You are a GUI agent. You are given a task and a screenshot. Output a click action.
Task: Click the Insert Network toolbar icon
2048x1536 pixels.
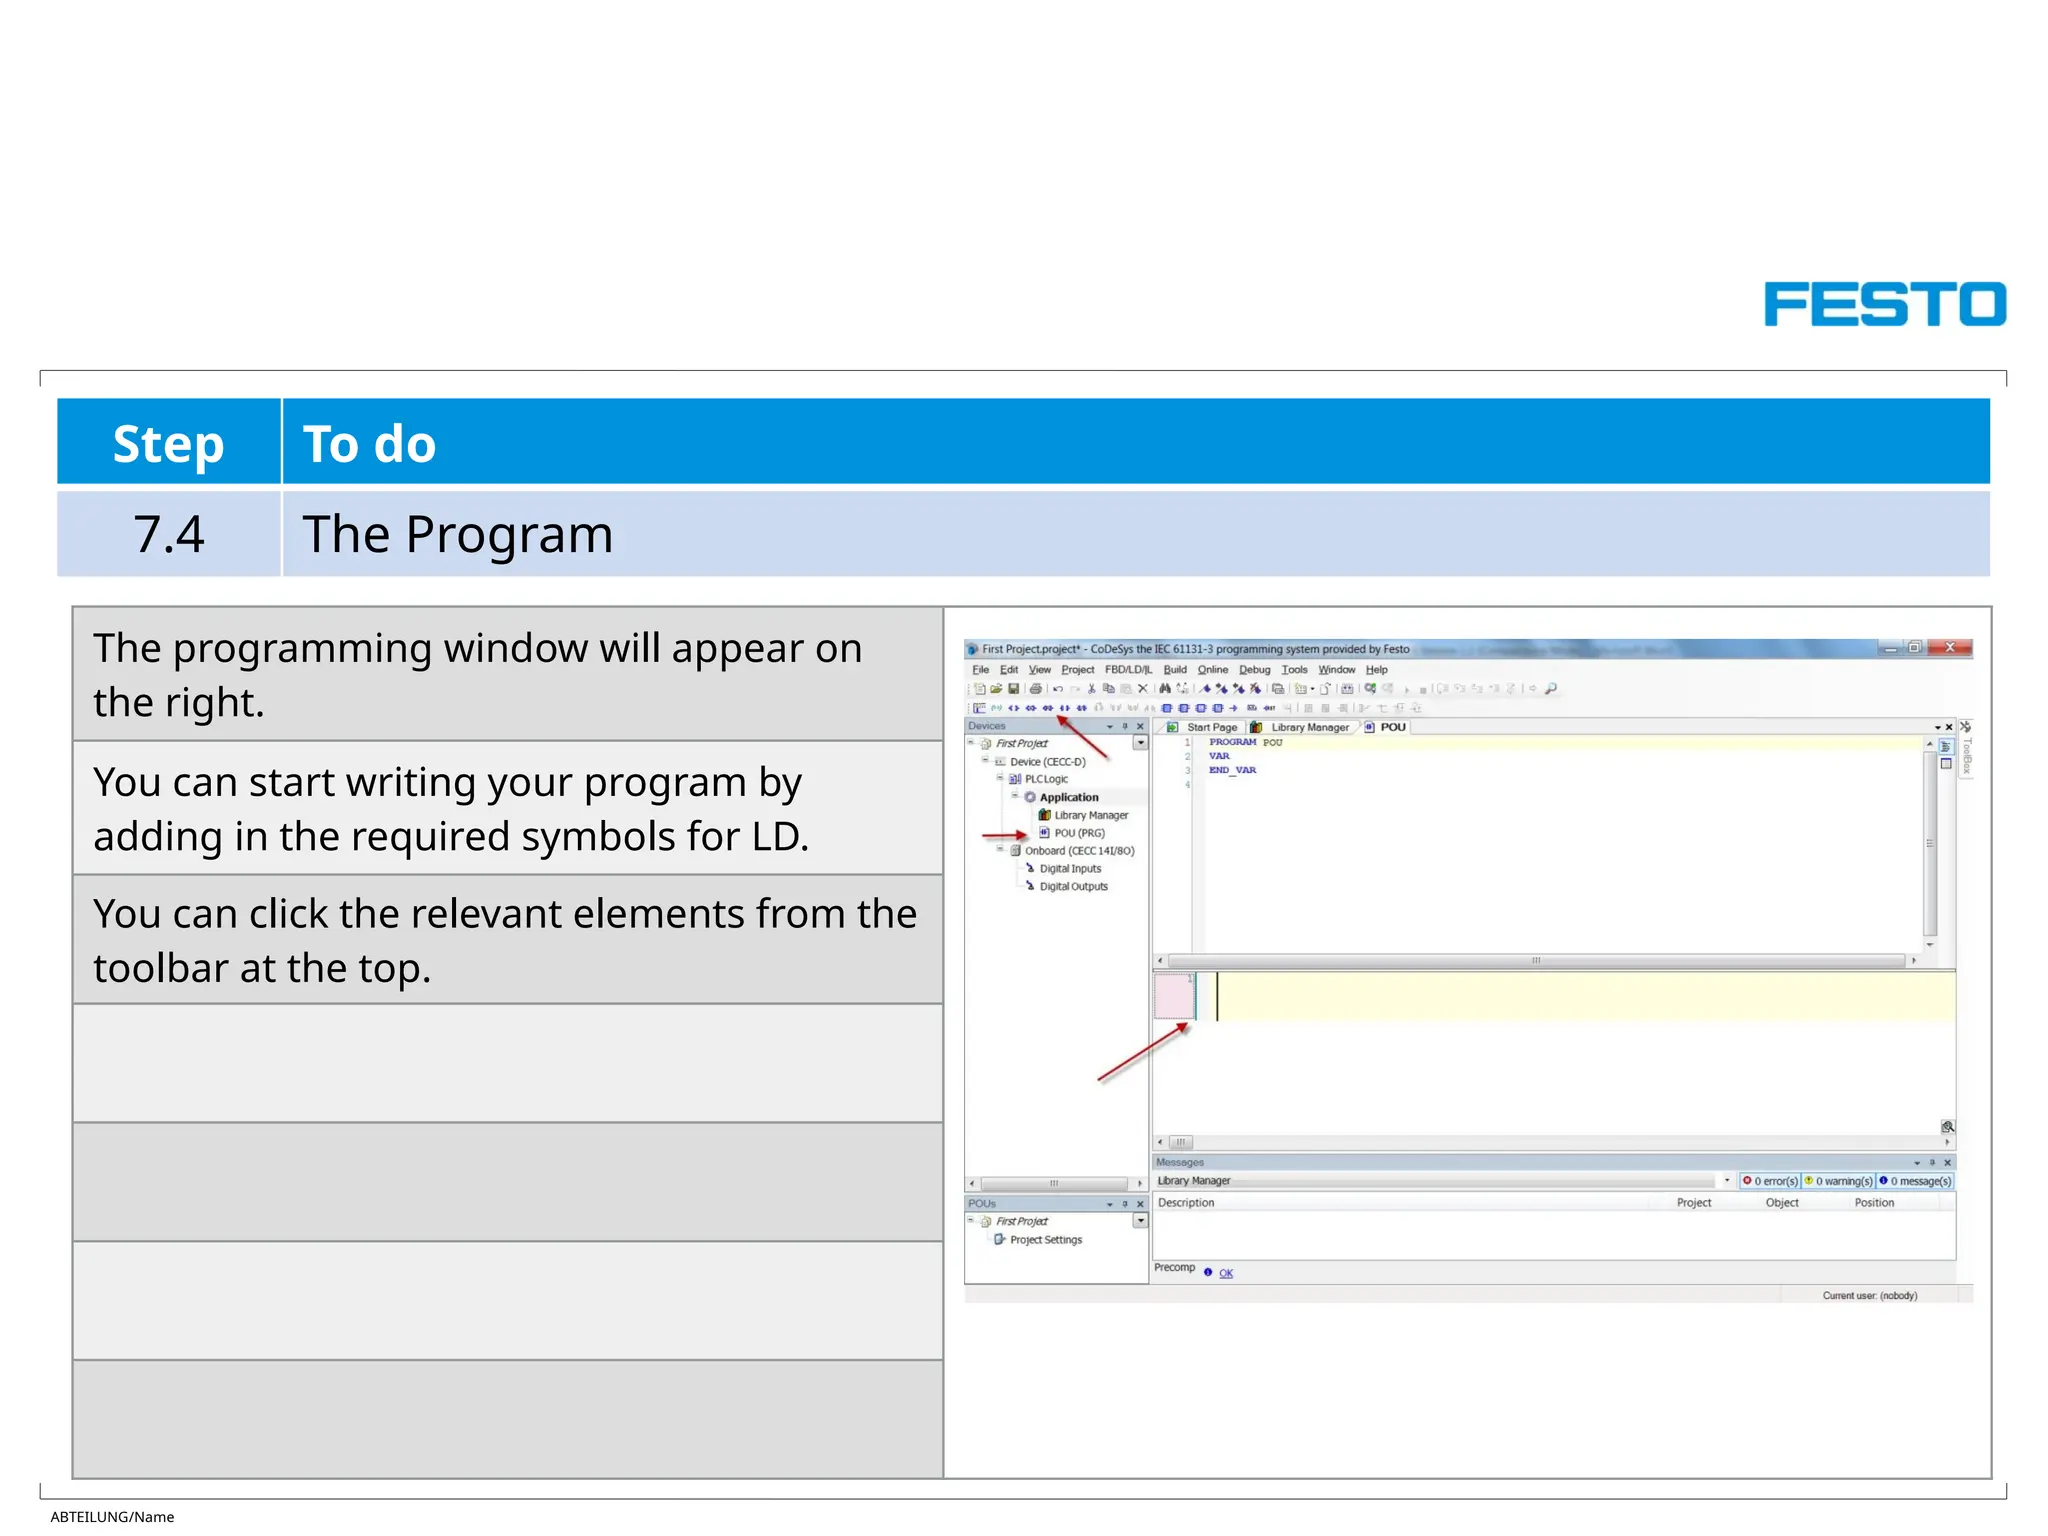pos(979,708)
